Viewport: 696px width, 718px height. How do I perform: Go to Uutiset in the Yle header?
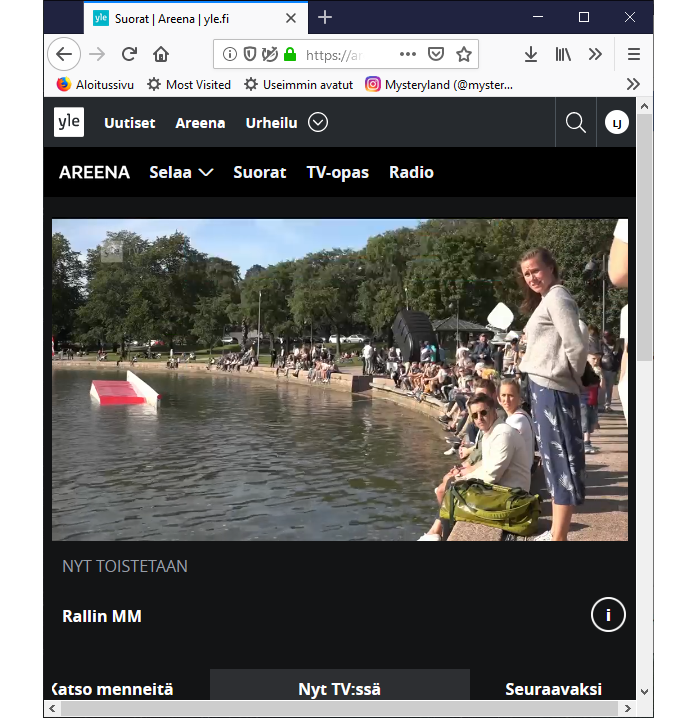coord(130,123)
